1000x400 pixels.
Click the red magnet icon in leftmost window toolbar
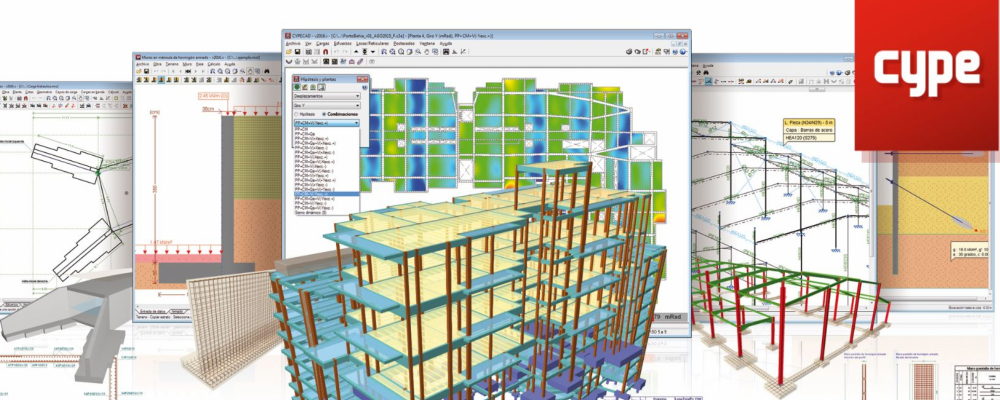pos(26,98)
